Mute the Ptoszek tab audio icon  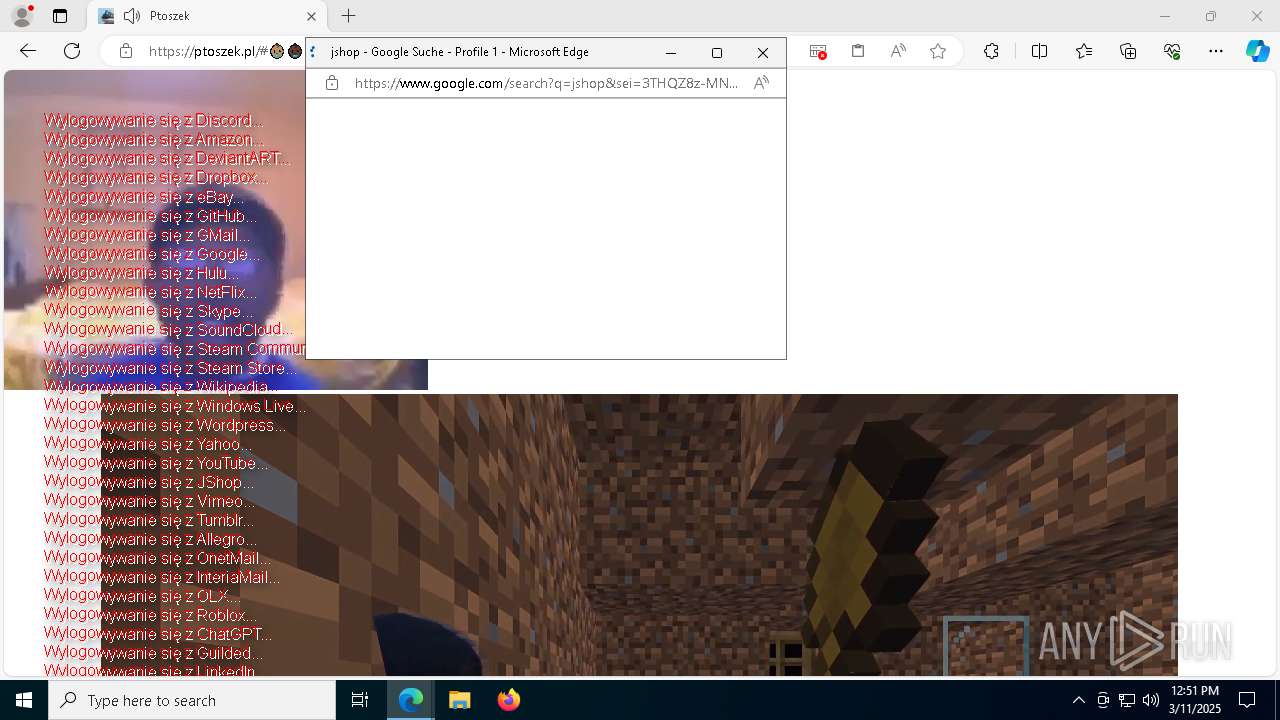(131, 16)
